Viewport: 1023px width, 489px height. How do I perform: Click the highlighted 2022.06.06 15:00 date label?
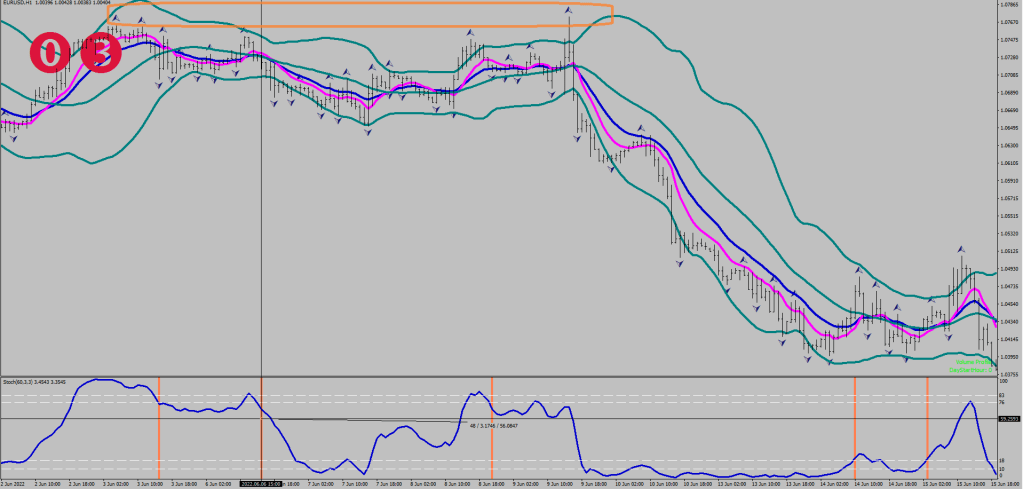point(262,483)
